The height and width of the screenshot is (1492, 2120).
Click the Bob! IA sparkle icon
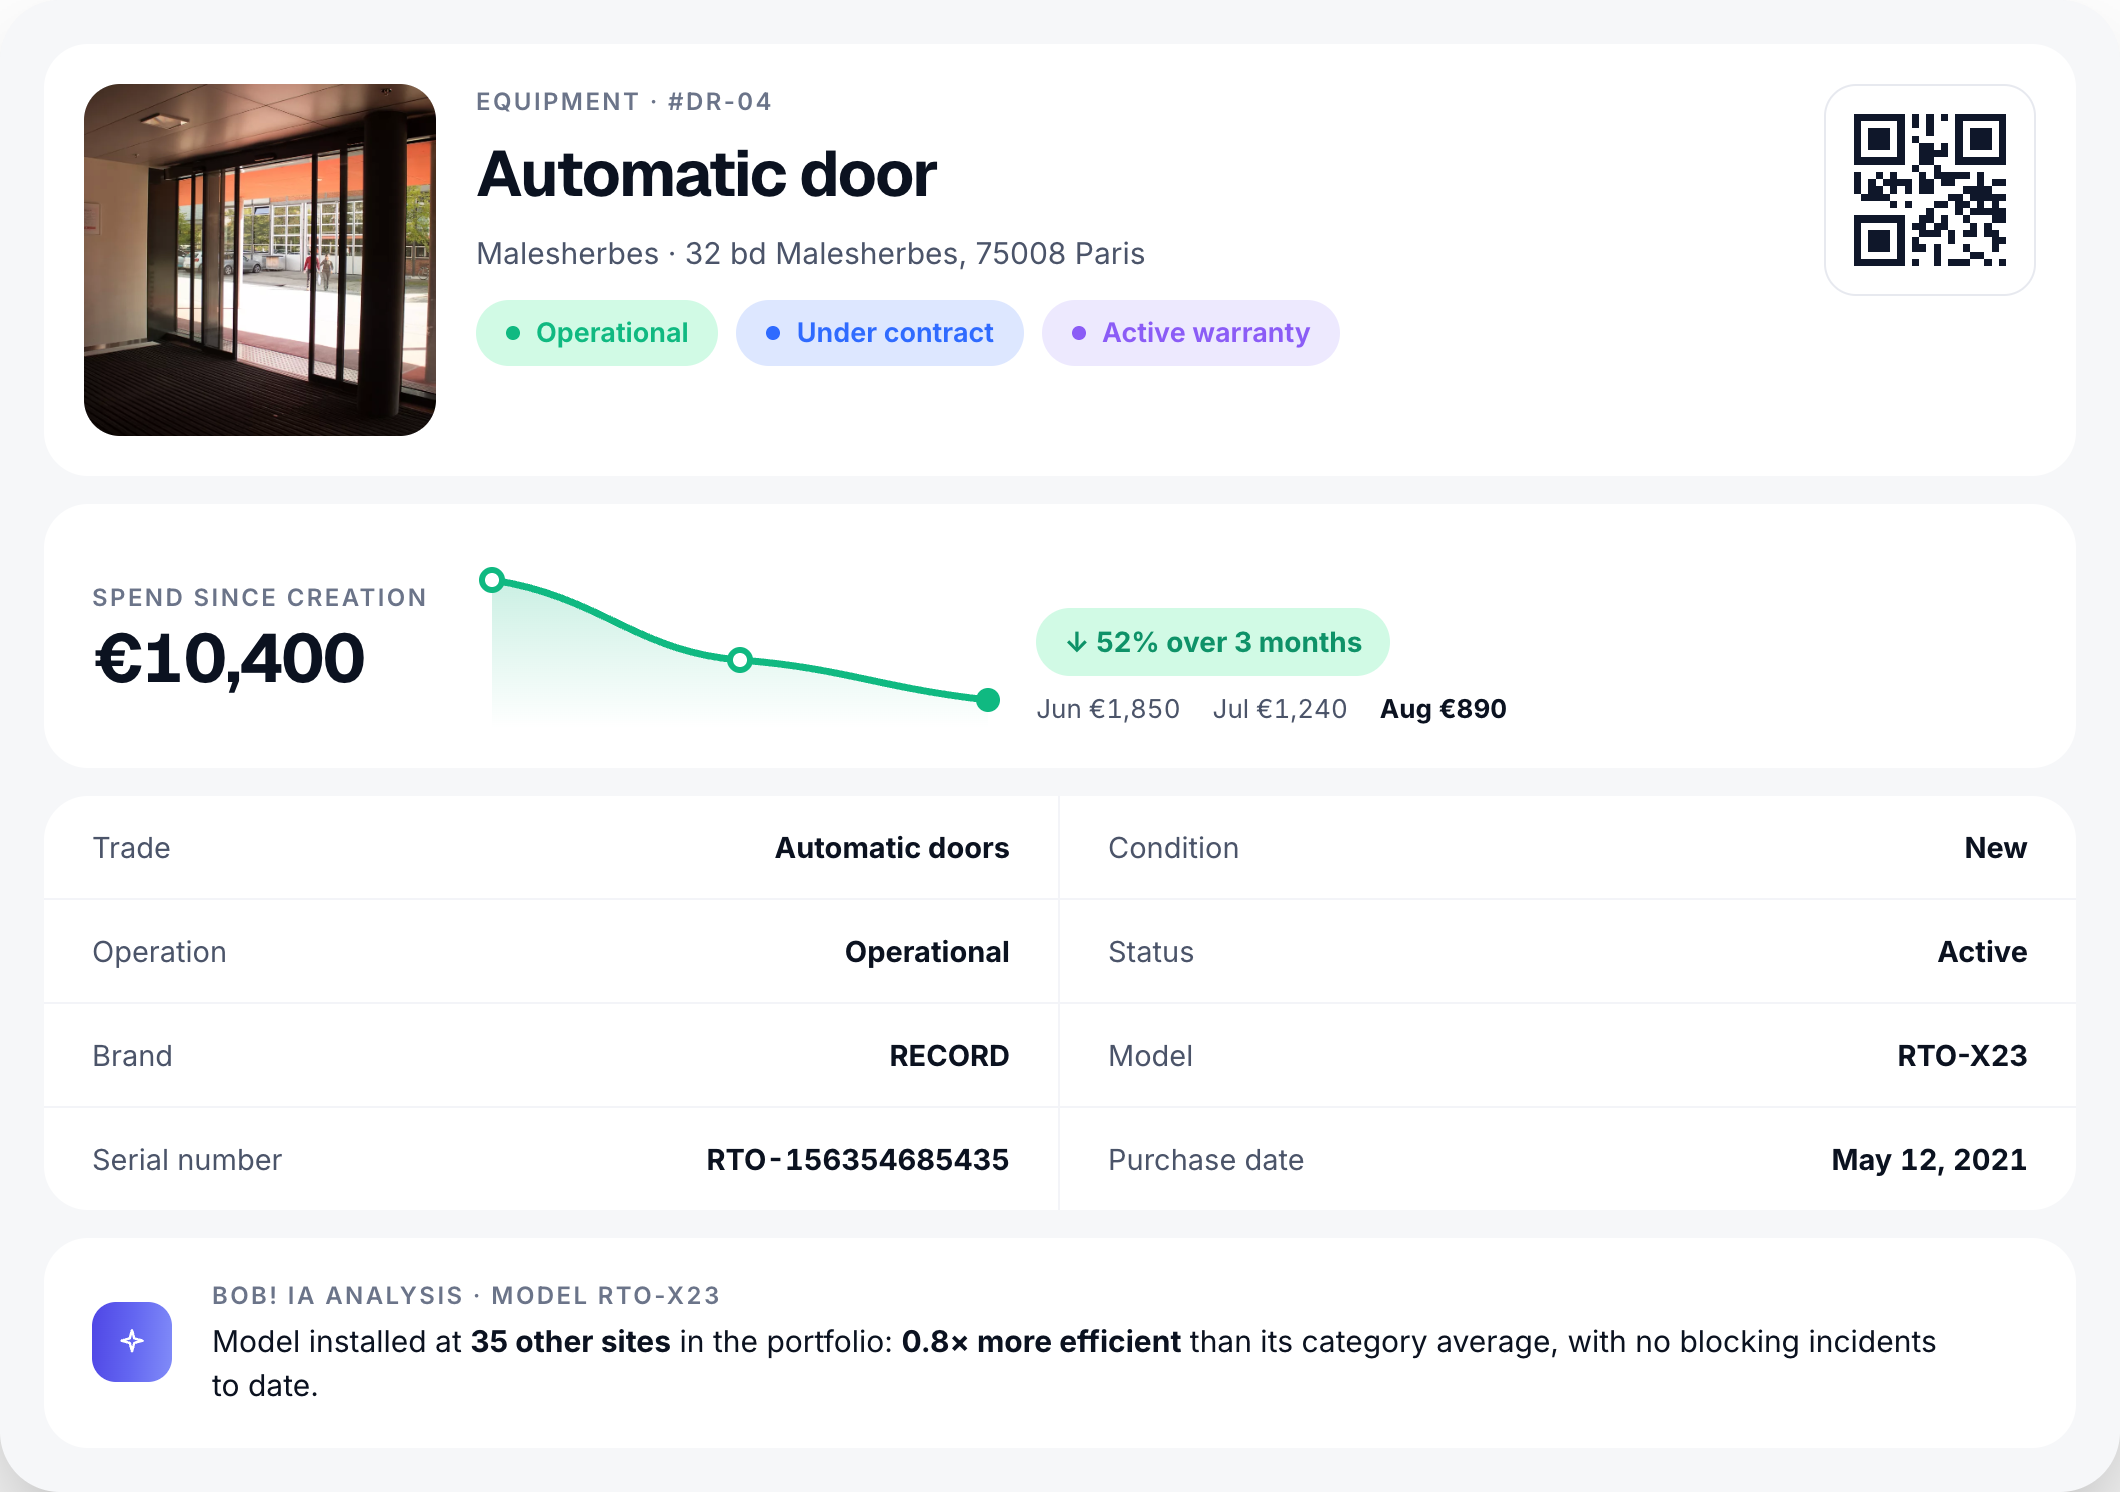[132, 1342]
